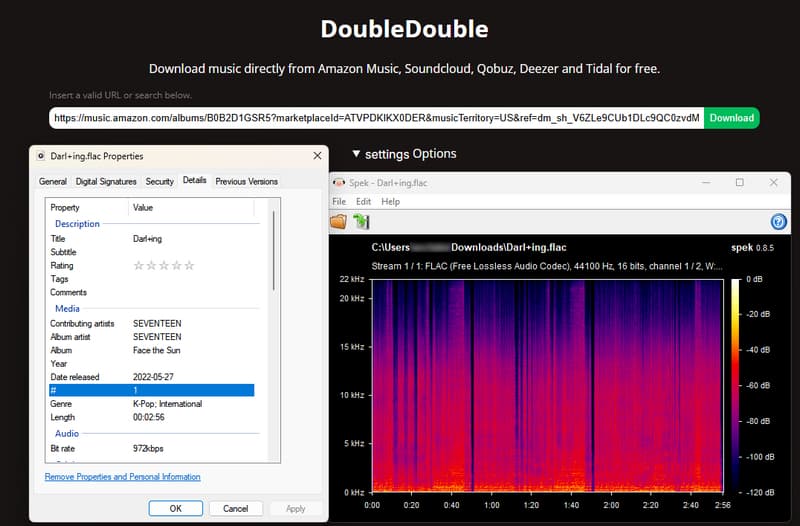Select the Details tab

(194, 180)
